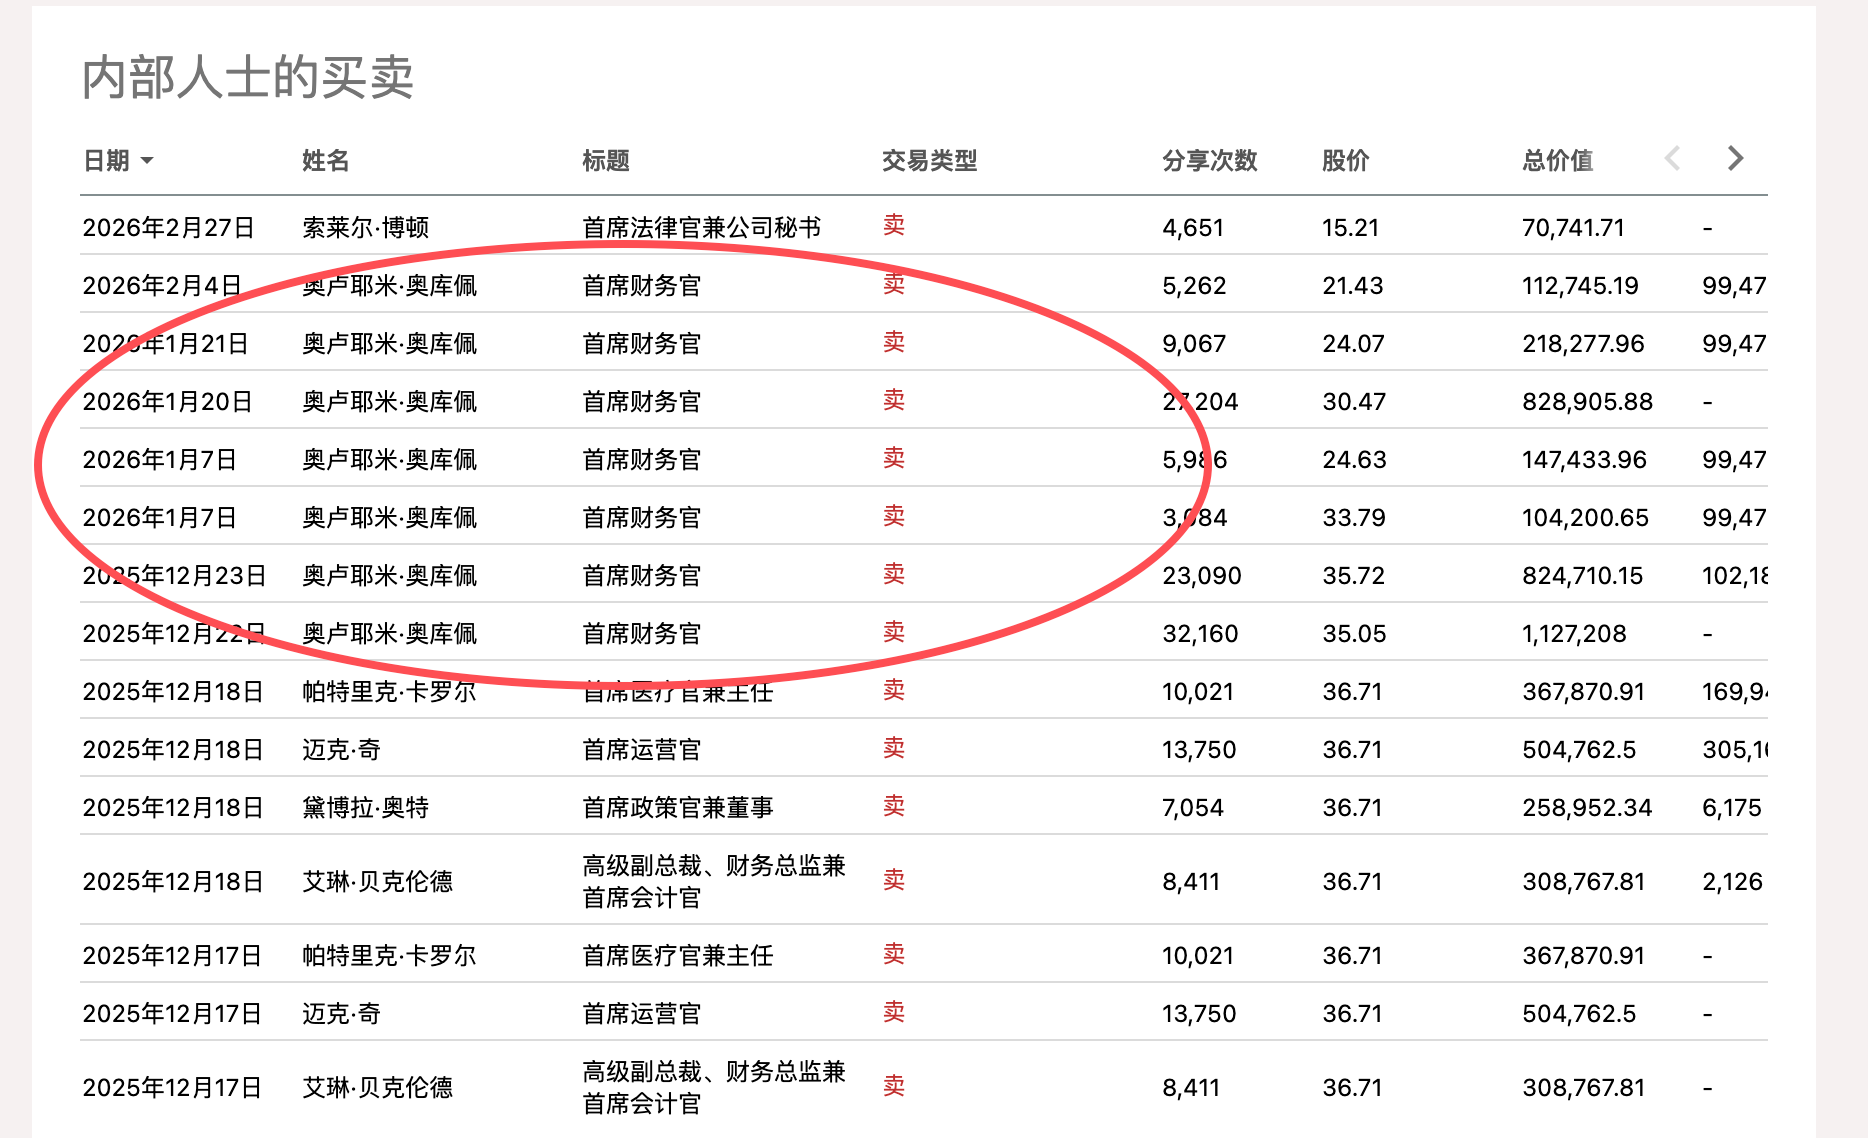
Task: Click the previous page left chevron arrow
Action: (1672, 158)
